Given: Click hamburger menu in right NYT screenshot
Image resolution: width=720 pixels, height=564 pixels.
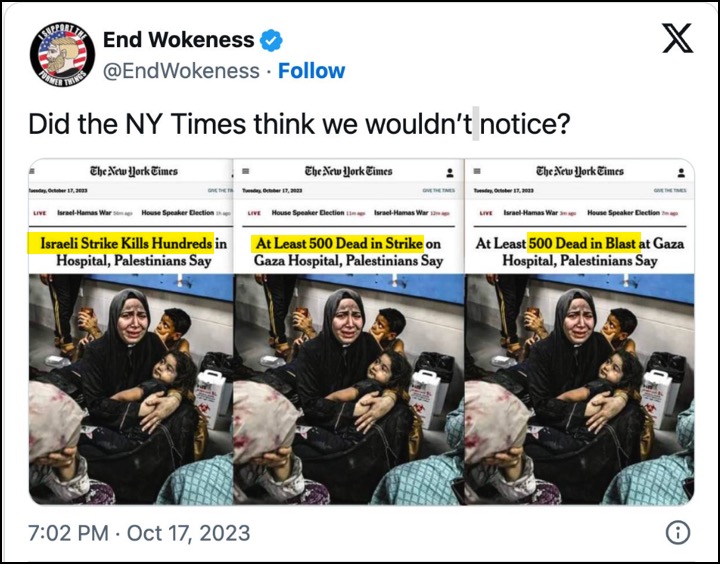Looking at the screenshot, I should pos(477,171).
